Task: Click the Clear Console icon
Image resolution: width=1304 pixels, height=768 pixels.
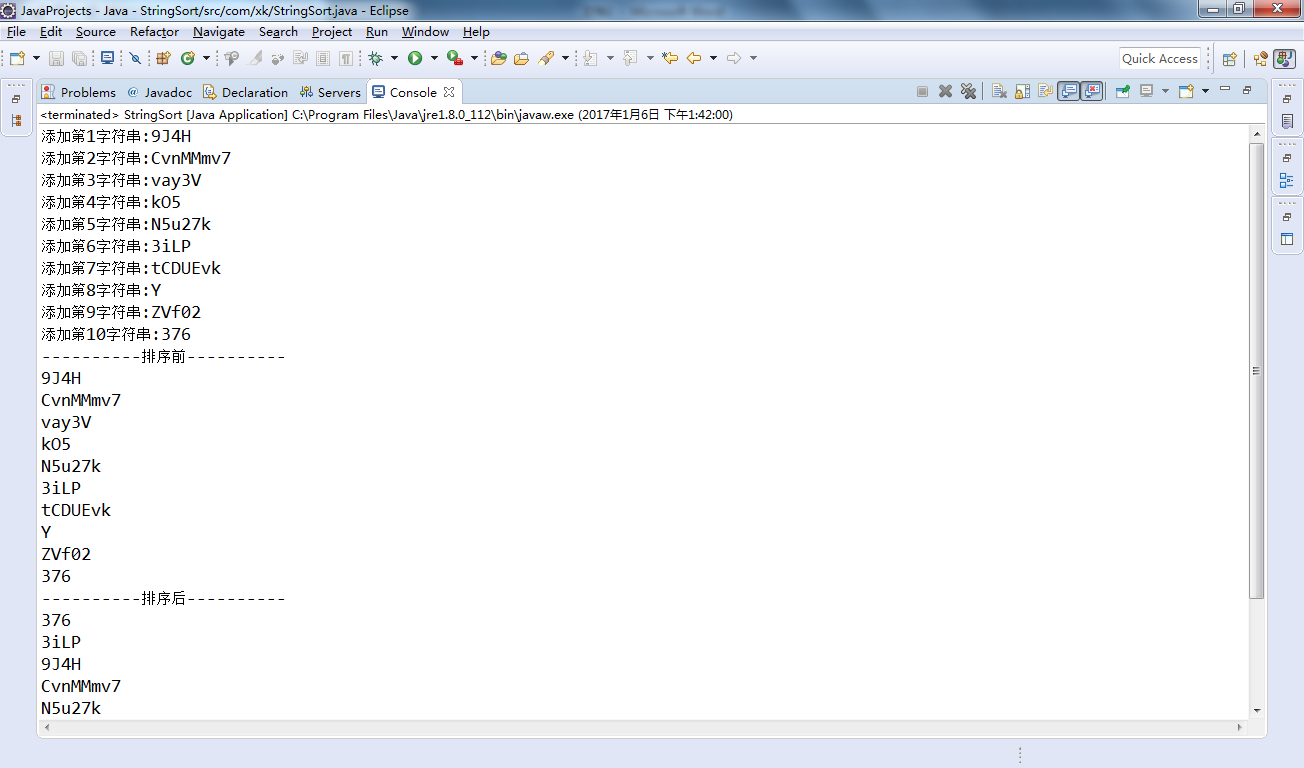Action: tap(999, 91)
